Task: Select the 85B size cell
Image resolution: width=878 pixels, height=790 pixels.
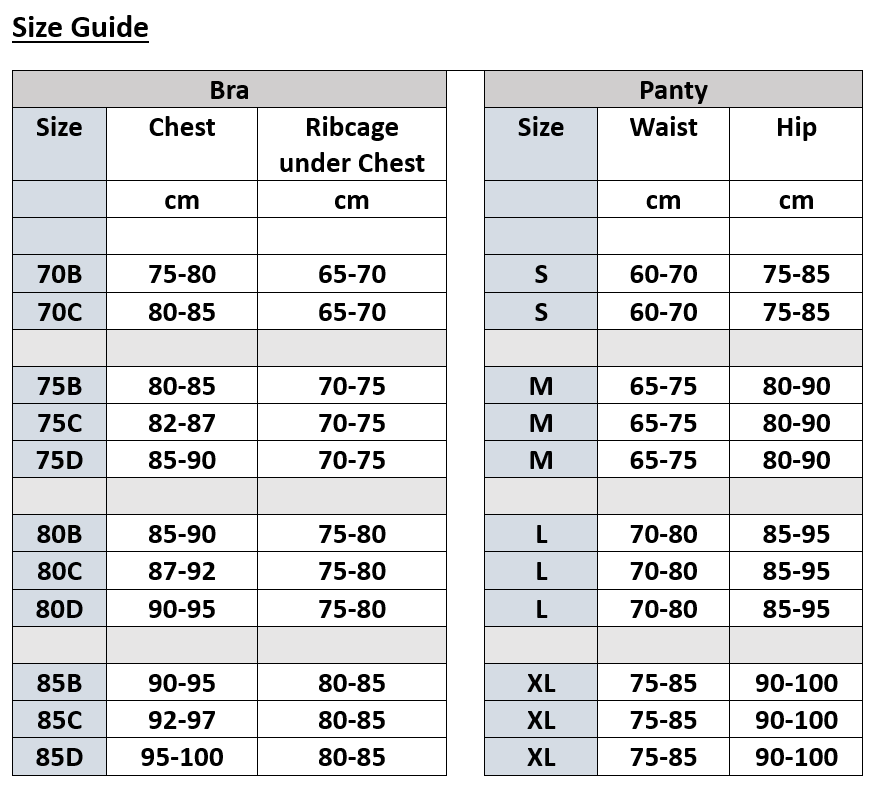Action: coord(59,683)
